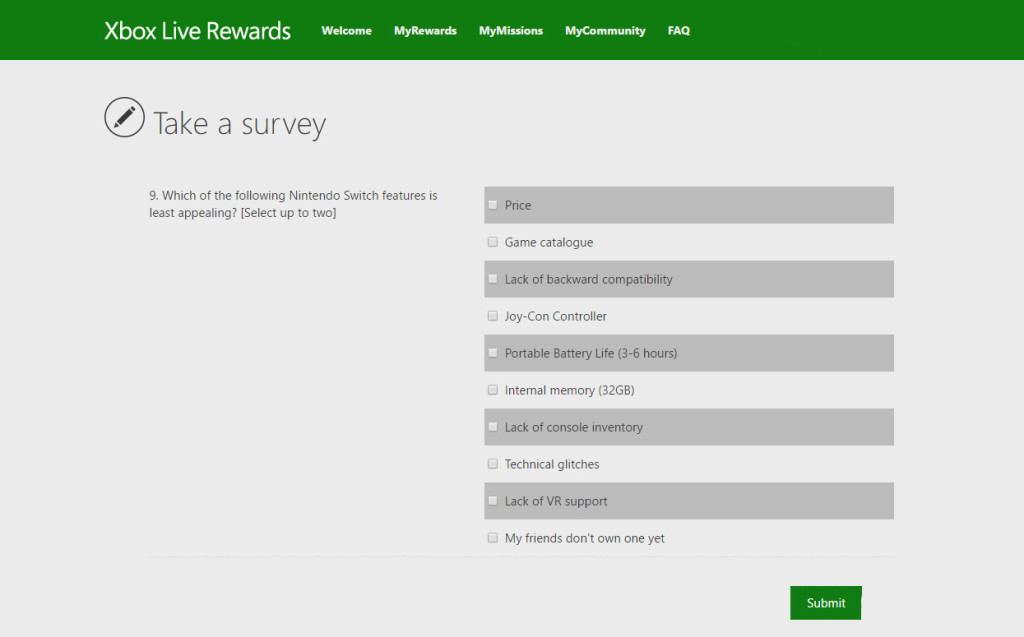Select the Joy-Con Controller checkbox

coord(492,316)
